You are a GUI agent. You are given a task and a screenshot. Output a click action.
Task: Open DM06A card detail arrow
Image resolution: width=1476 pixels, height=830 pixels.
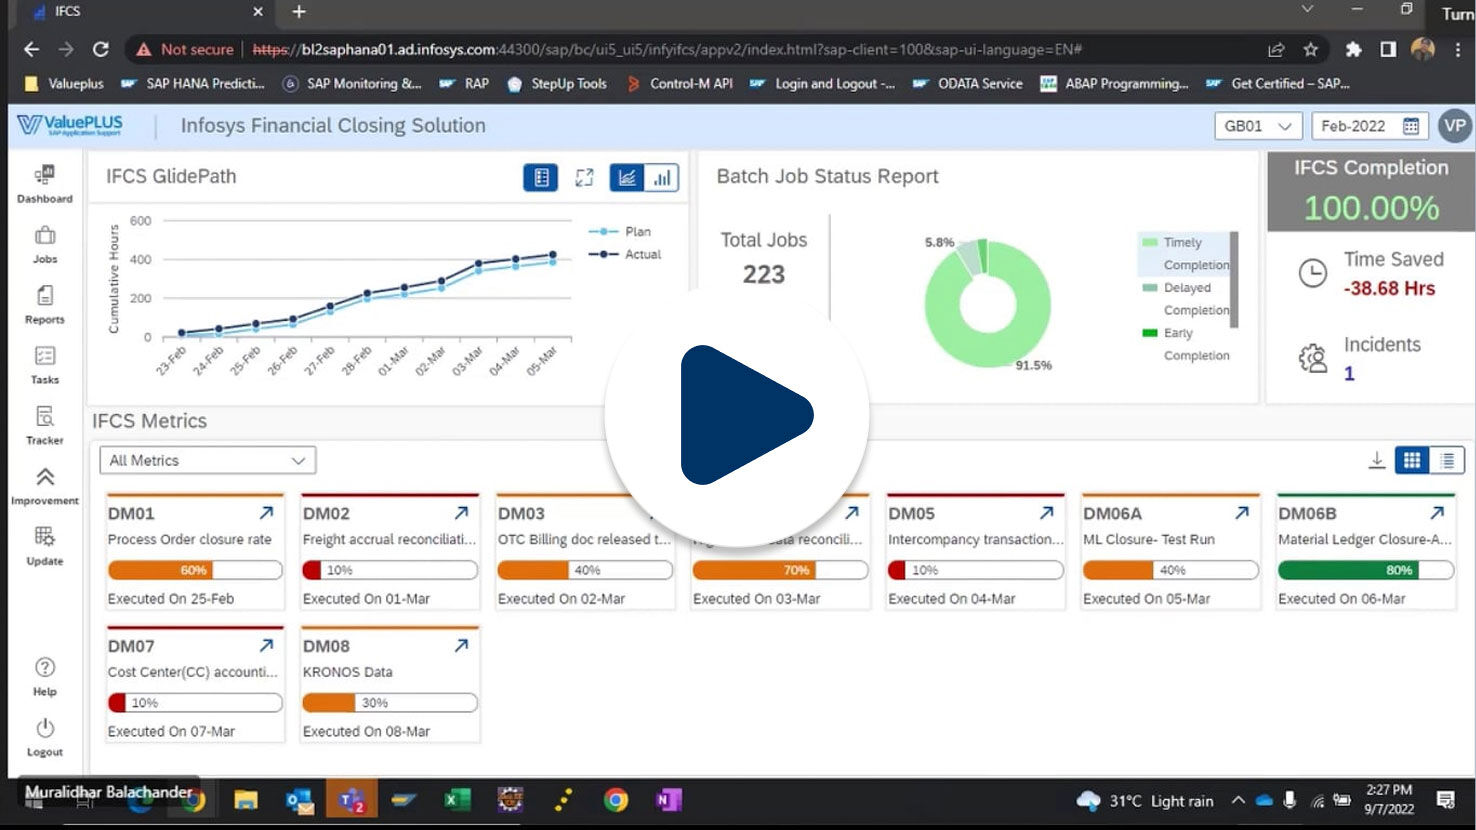1241,513
